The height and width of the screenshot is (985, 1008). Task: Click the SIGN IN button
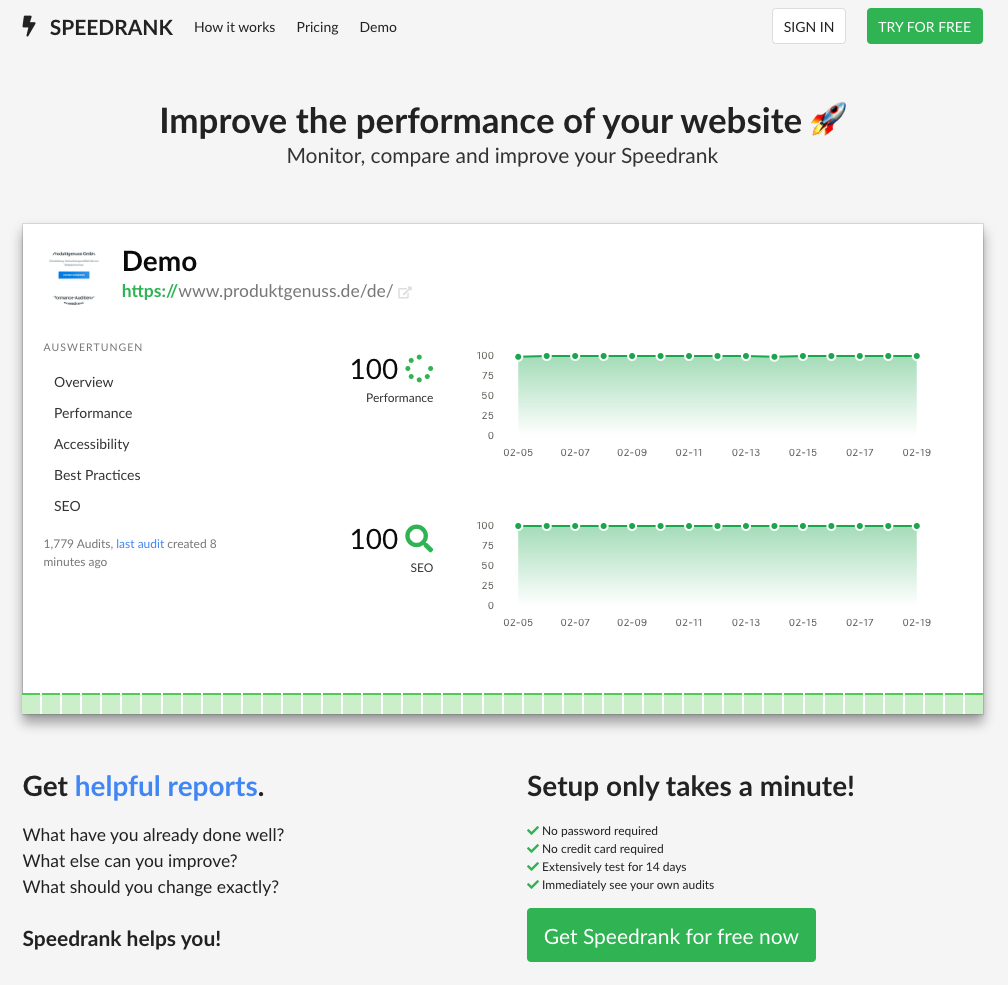(809, 26)
